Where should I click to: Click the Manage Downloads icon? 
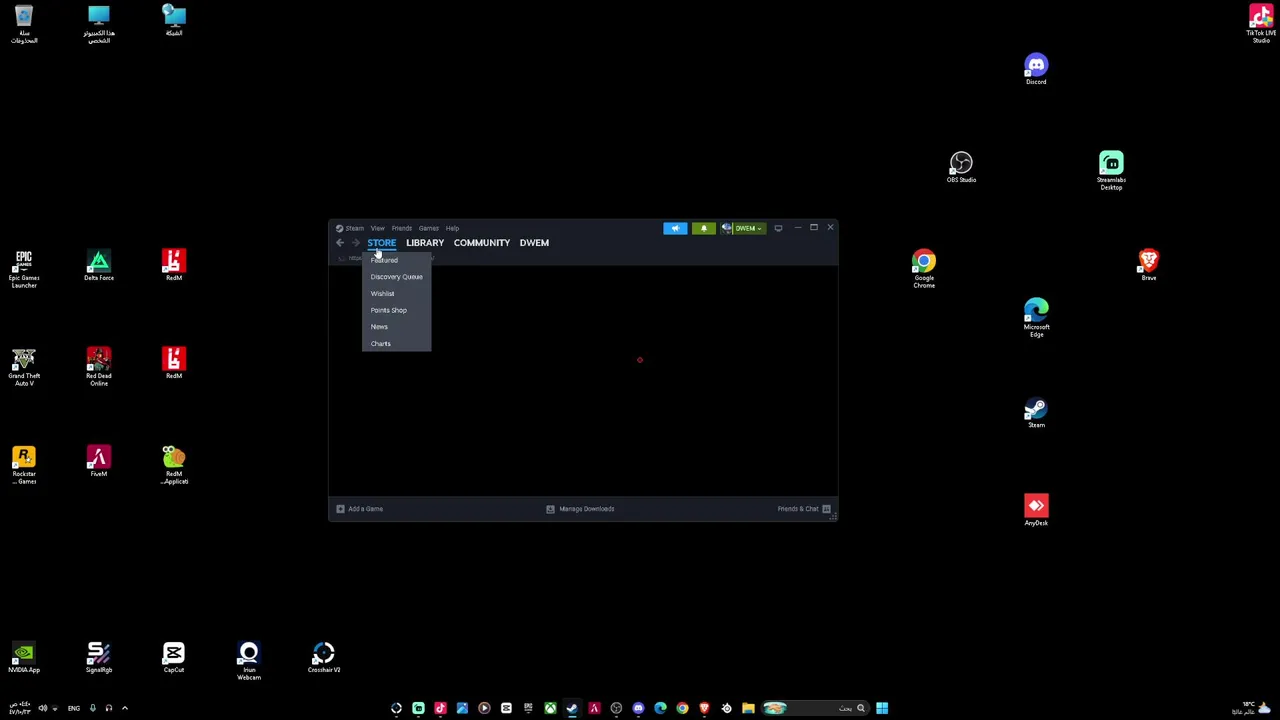pos(550,509)
